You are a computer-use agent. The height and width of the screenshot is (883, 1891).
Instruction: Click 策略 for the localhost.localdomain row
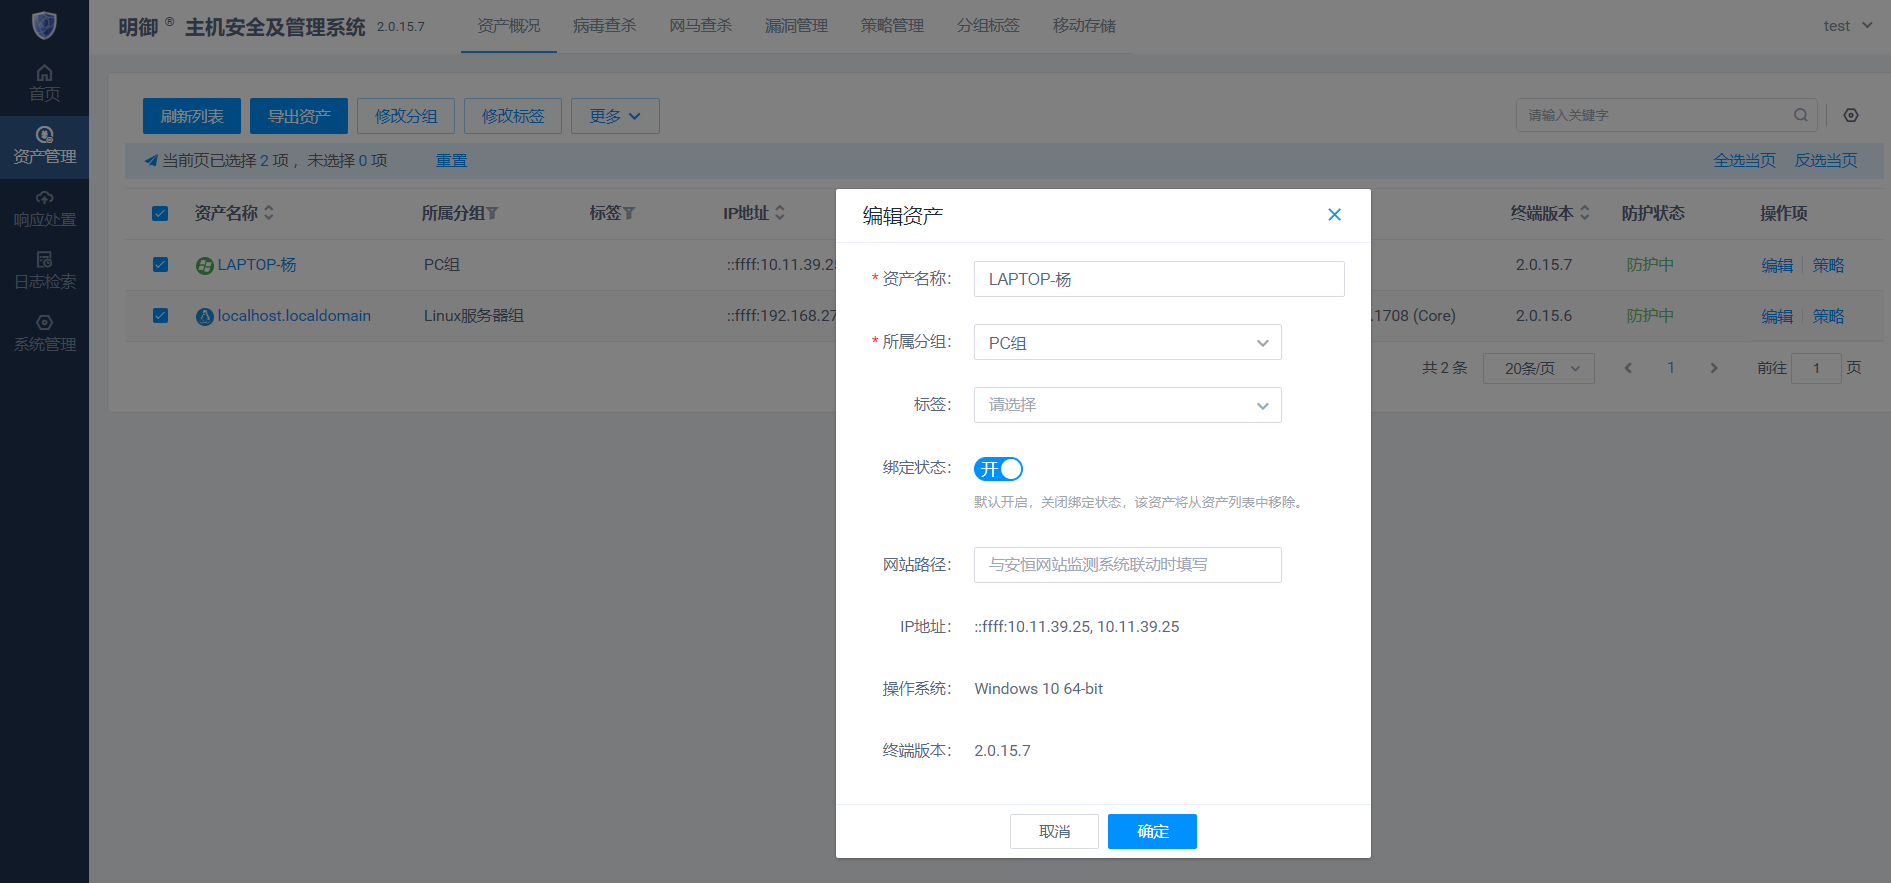(1828, 316)
